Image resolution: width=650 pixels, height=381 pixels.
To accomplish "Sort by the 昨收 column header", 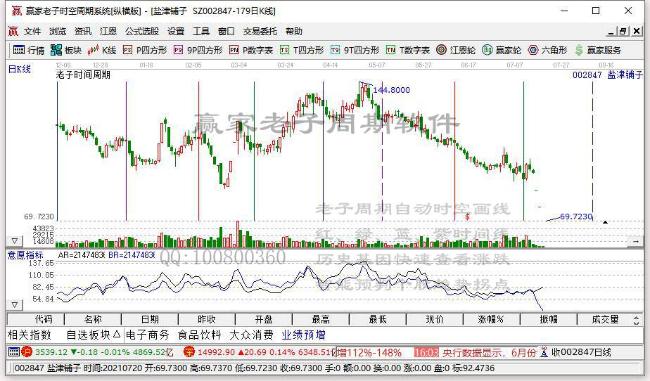I will pos(207,319).
